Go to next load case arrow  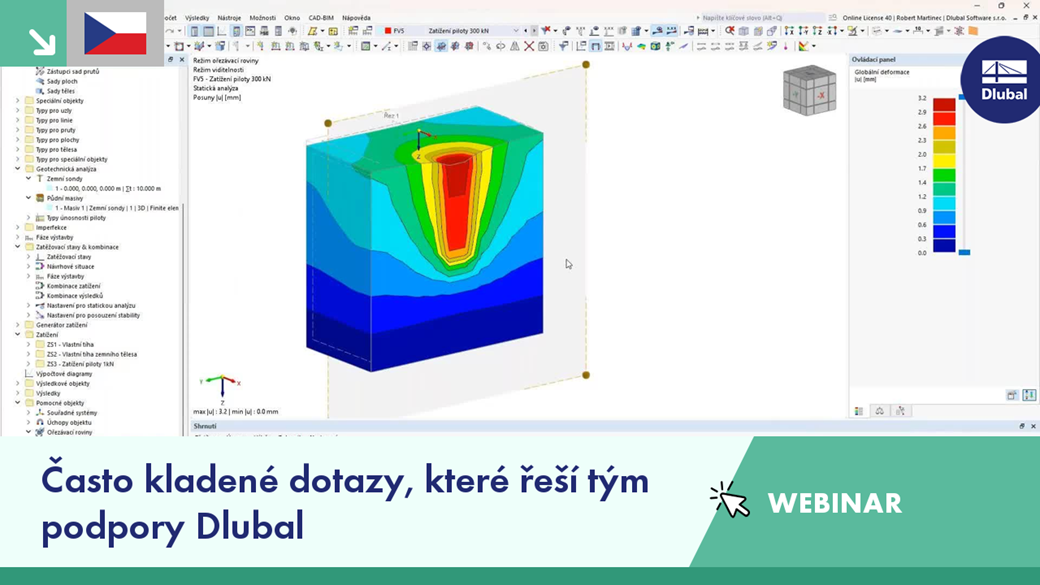534,31
